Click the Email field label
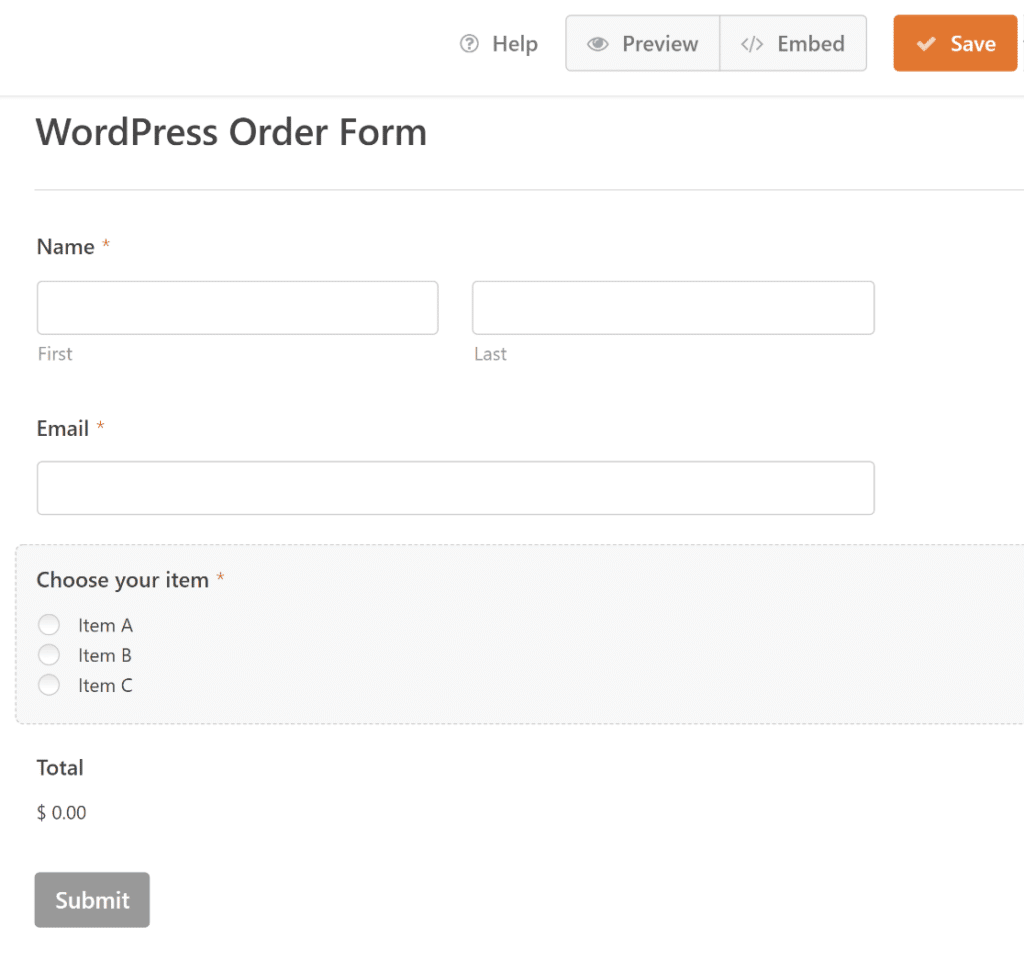Screen dimensions: 1024x960 point(63,428)
